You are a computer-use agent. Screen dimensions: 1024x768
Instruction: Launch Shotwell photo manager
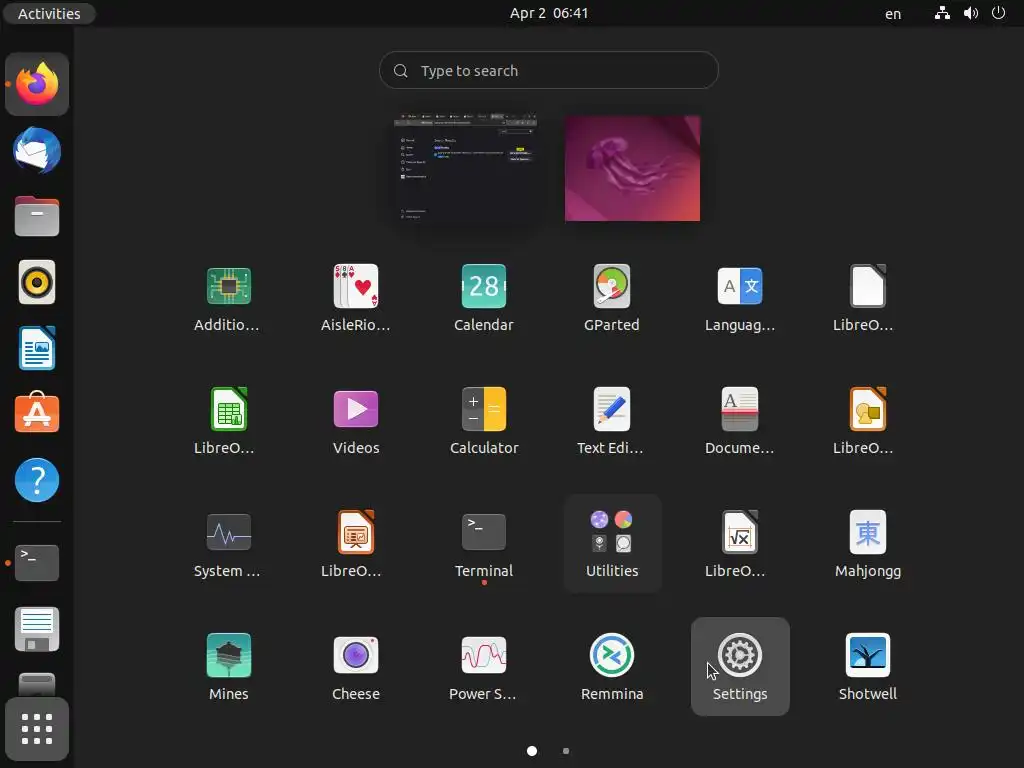coord(868,655)
